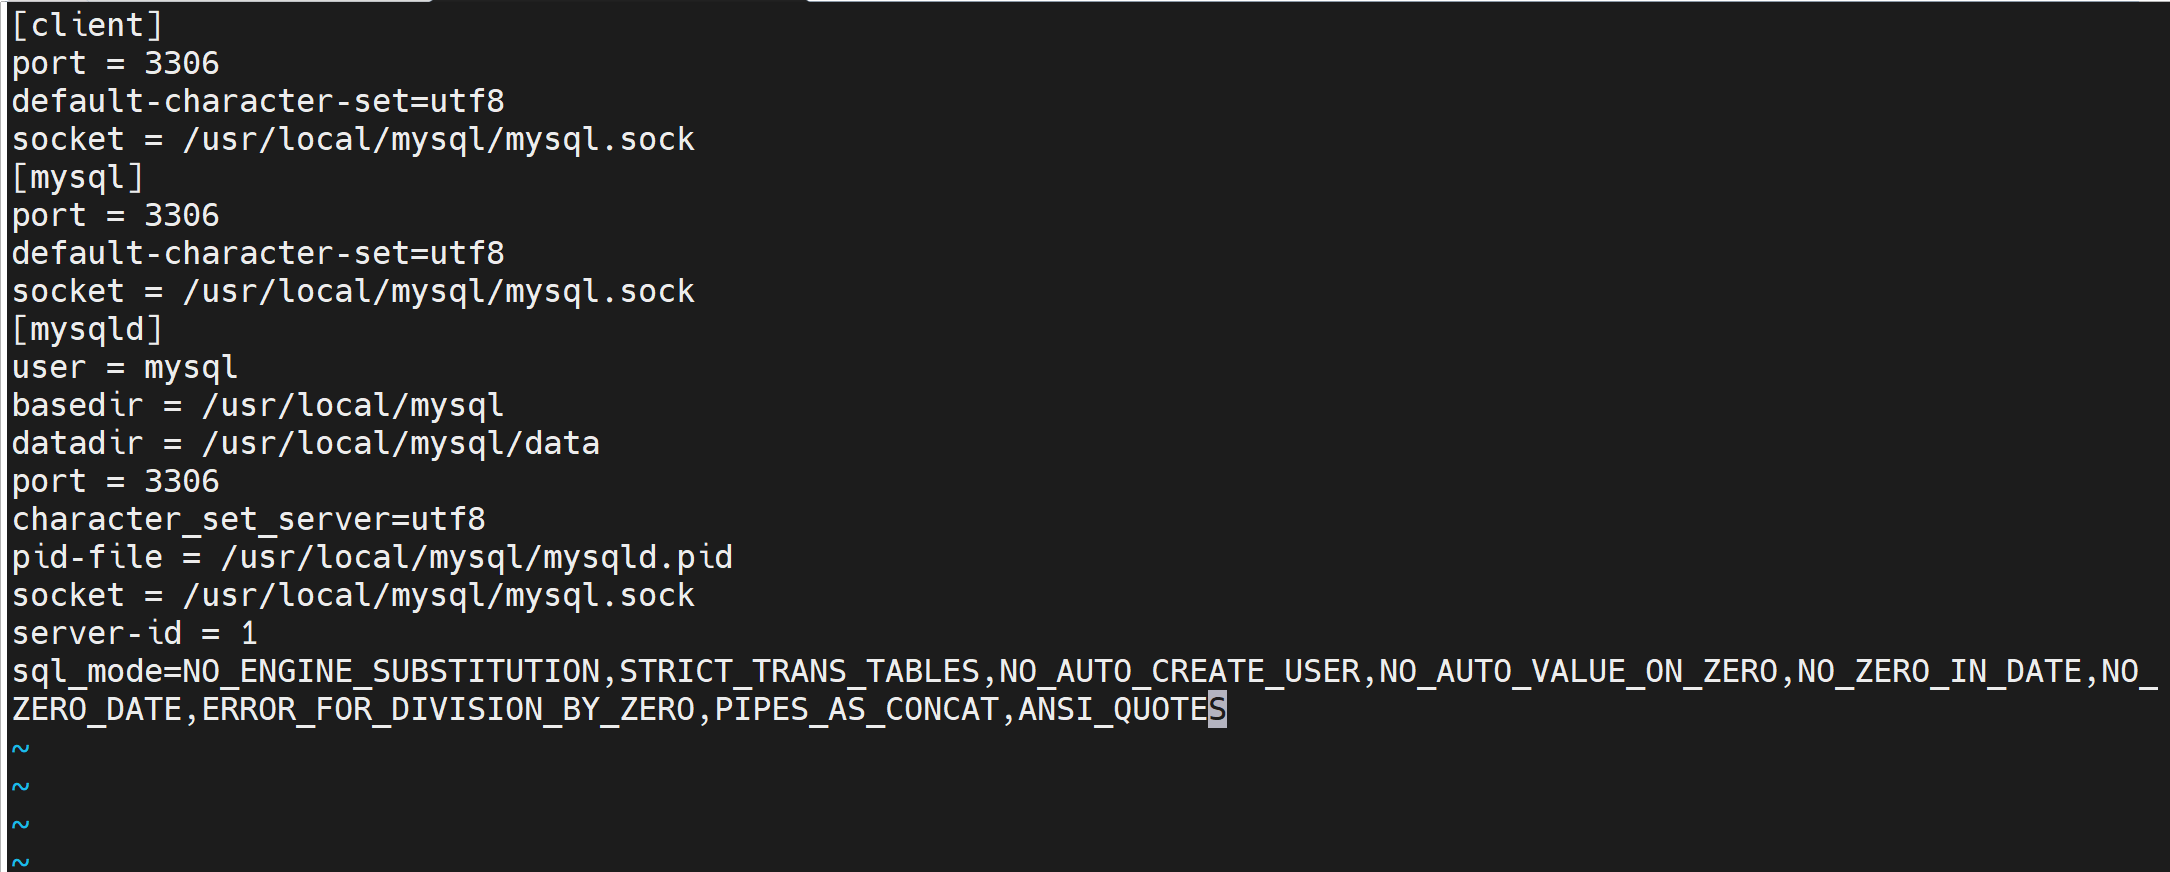Screen dimensions: 2170x872
Task: Click PIPES_AS_CONCAT mode text
Action: coord(857,710)
